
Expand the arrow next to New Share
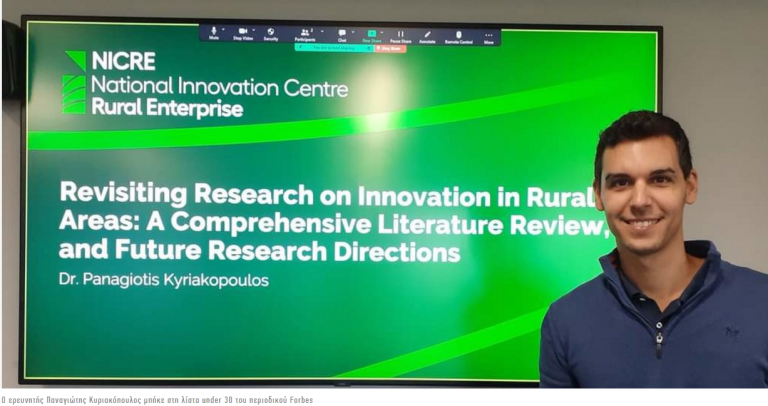[x=382, y=32]
